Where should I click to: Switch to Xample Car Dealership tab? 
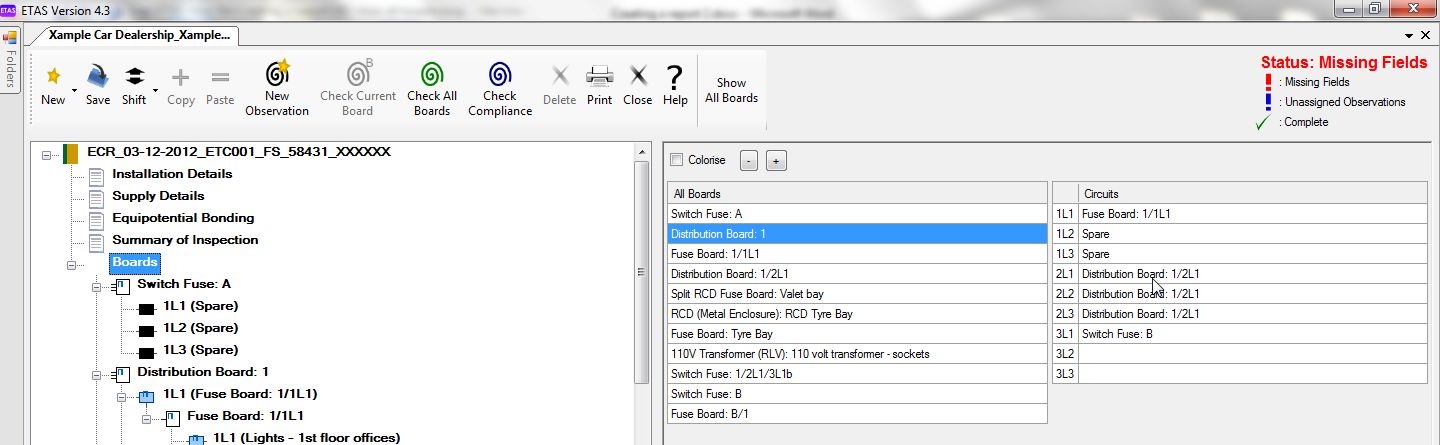[139, 34]
